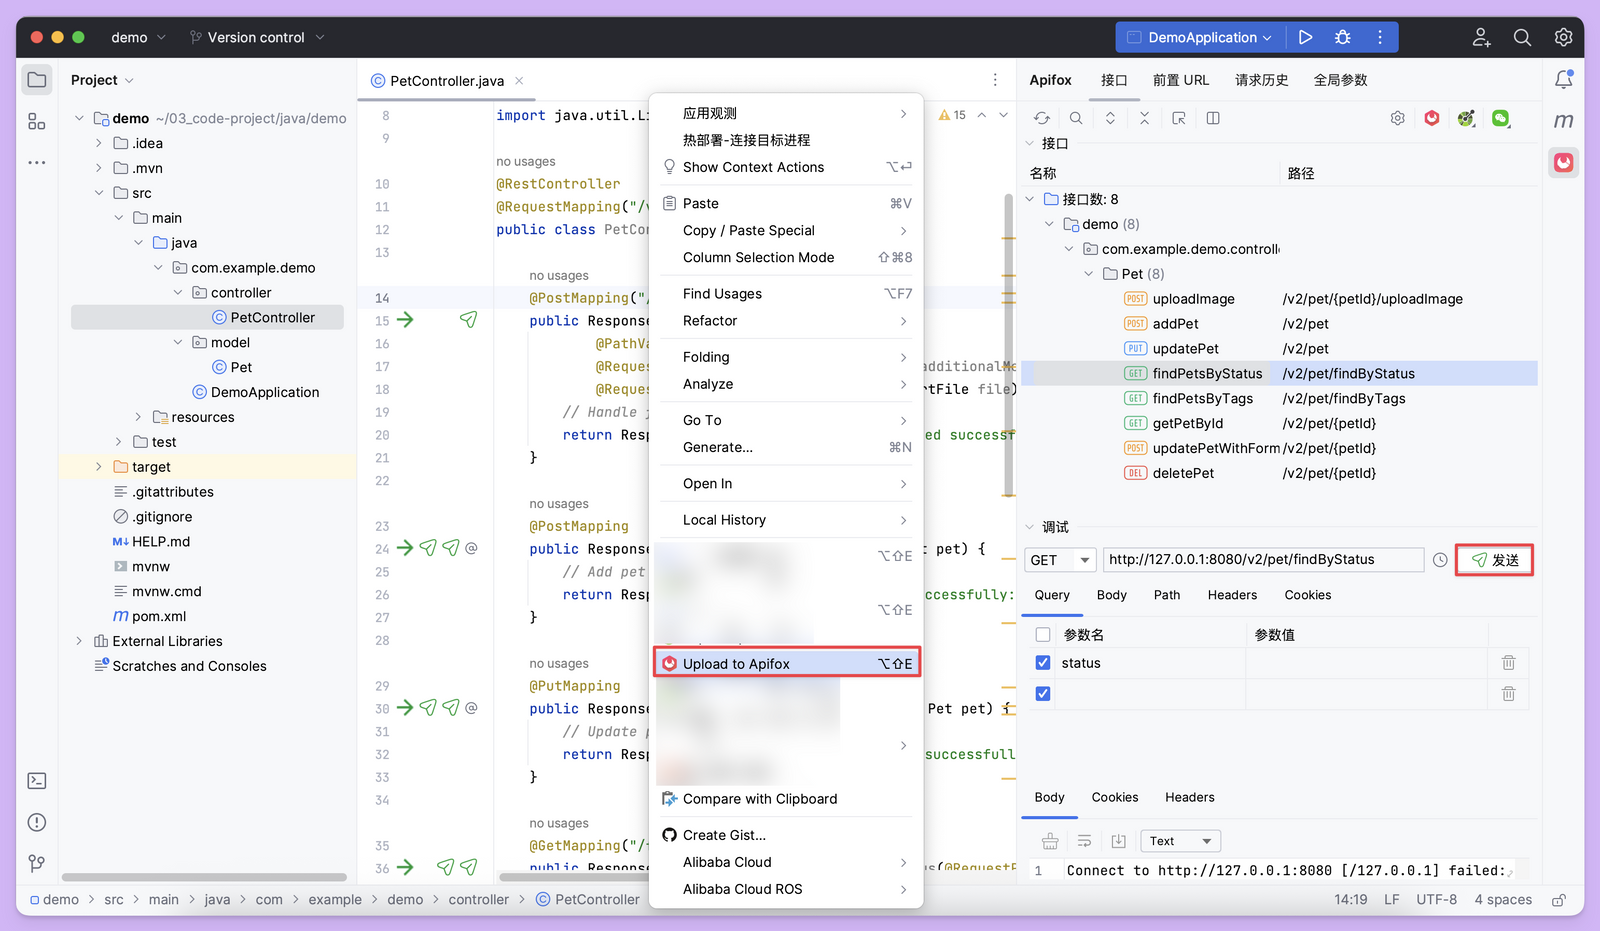Open Apifox panel settings gear

pos(1397,117)
